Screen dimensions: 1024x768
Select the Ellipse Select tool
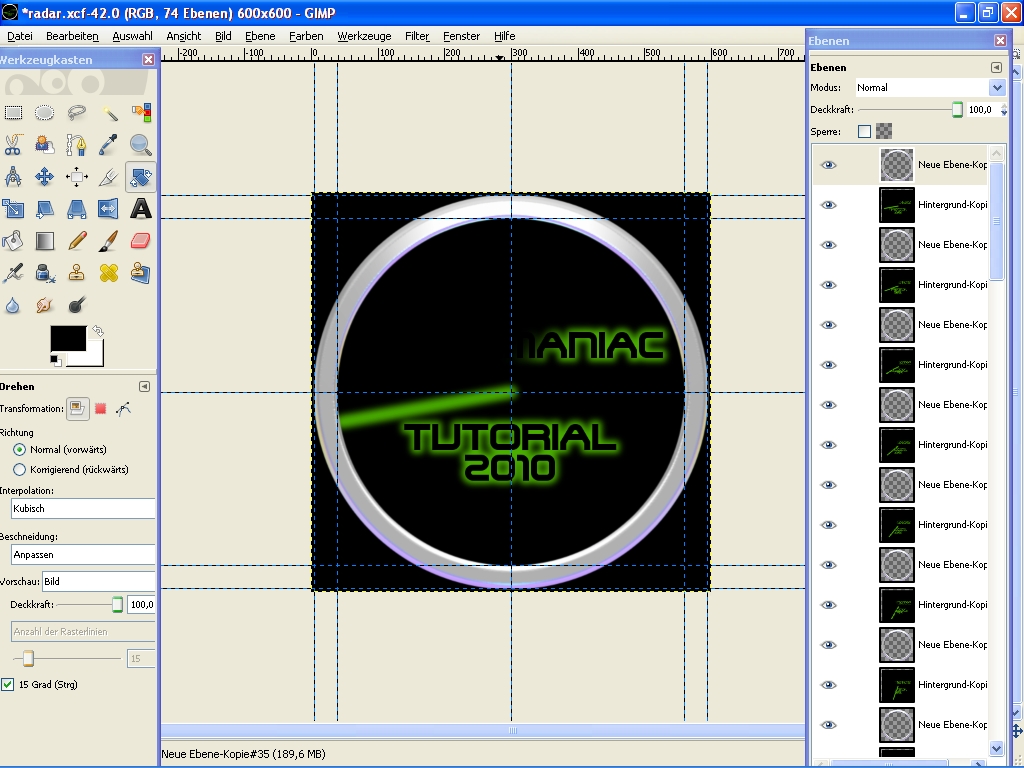click(44, 113)
